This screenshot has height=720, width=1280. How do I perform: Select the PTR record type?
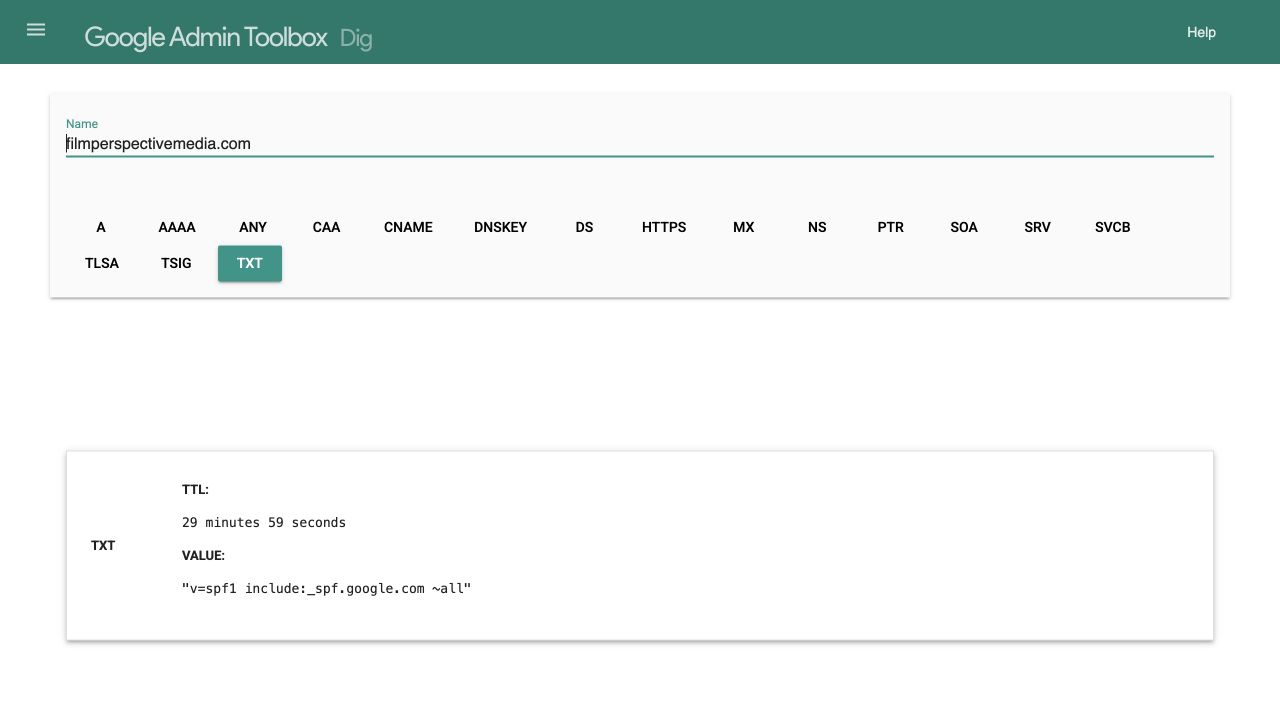[x=890, y=227]
